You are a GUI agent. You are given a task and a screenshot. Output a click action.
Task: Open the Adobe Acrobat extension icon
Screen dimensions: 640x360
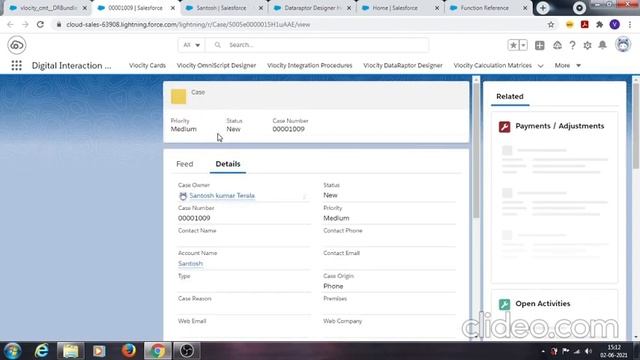(584, 24)
